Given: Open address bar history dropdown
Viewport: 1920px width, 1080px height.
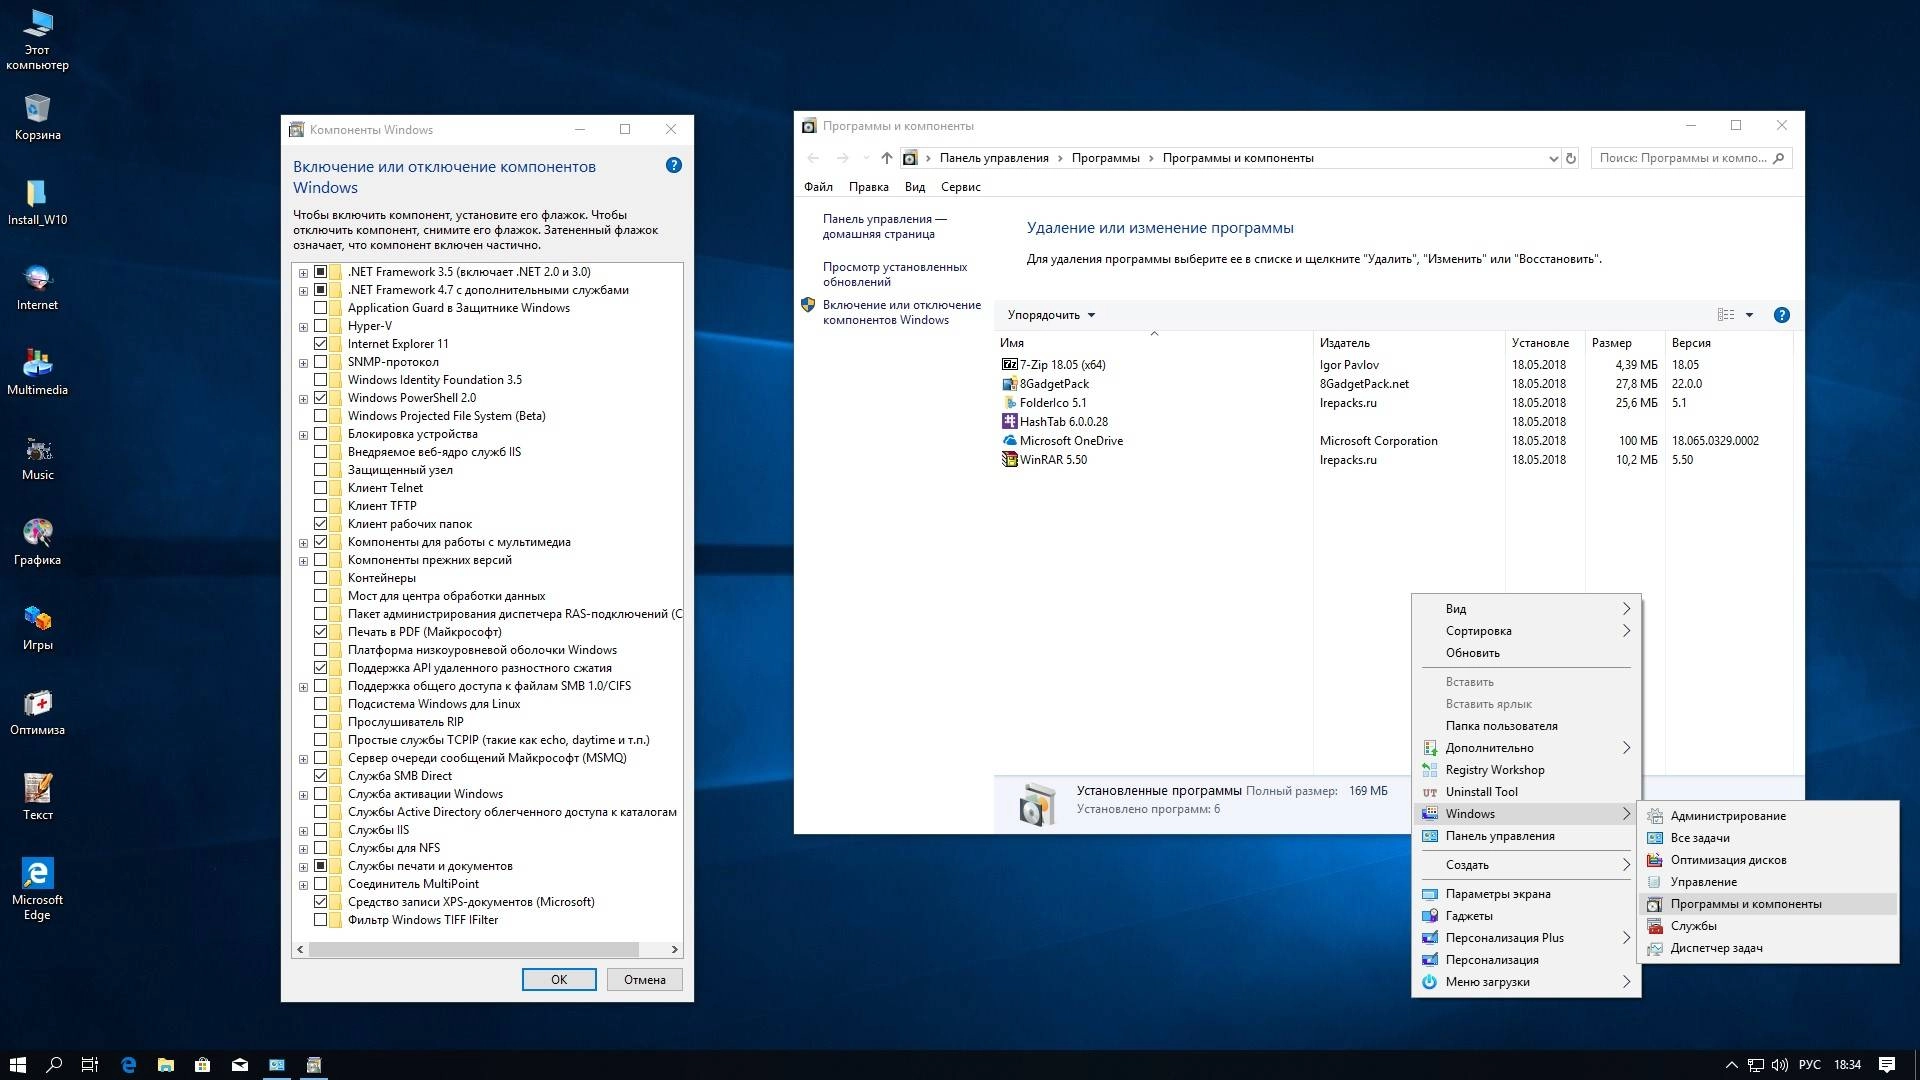Looking at the screenshot, I should click(1553, 158).
